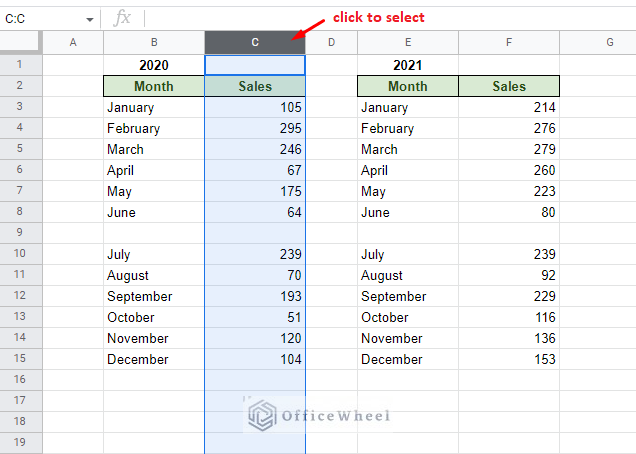Select column E header

click(x=408, y=42)
